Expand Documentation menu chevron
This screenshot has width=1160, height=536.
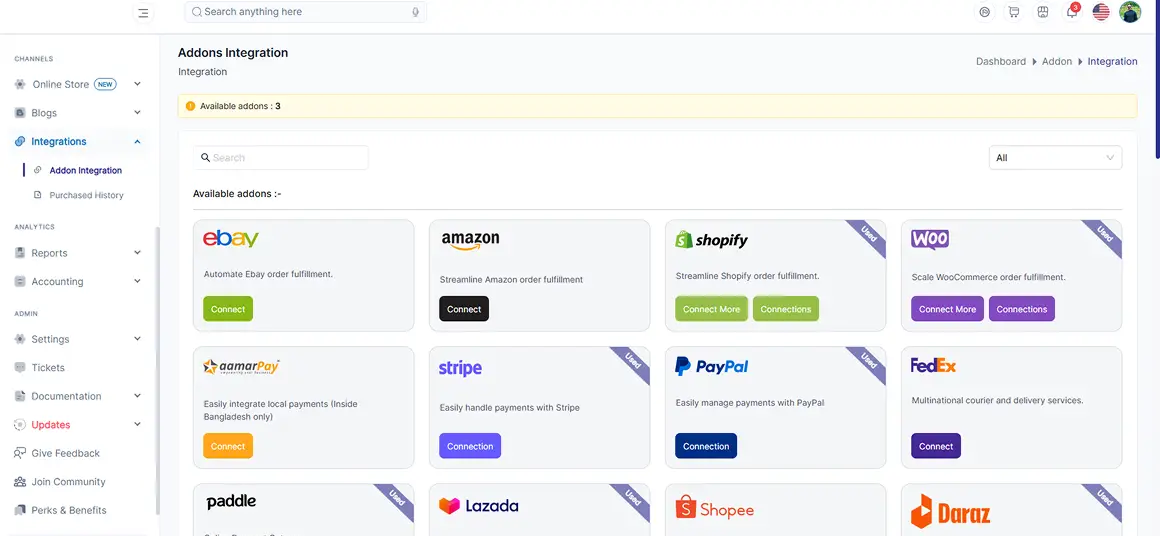[137, 396]
